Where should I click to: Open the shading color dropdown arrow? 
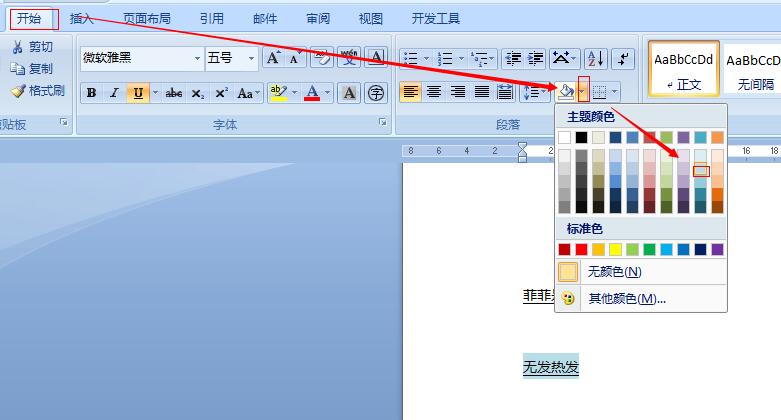(x=584, y=92)
